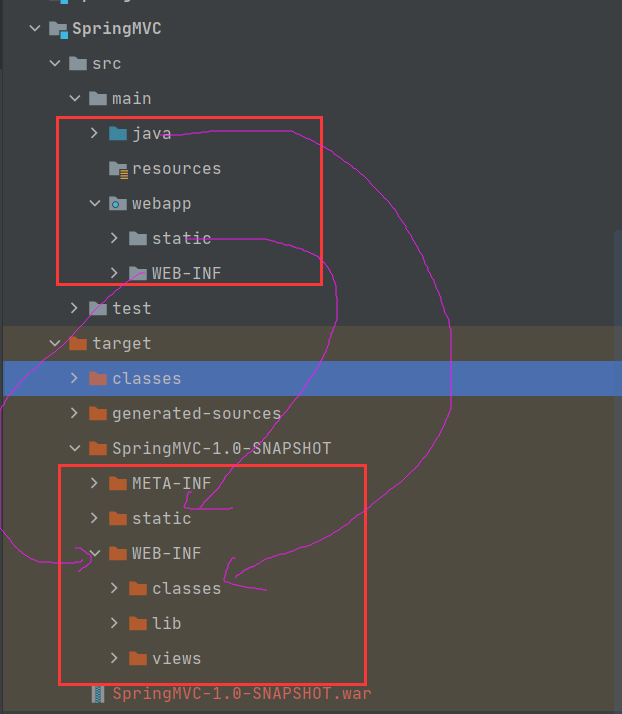Select the main folder label

pyautogui.click(x=132, y=99)
